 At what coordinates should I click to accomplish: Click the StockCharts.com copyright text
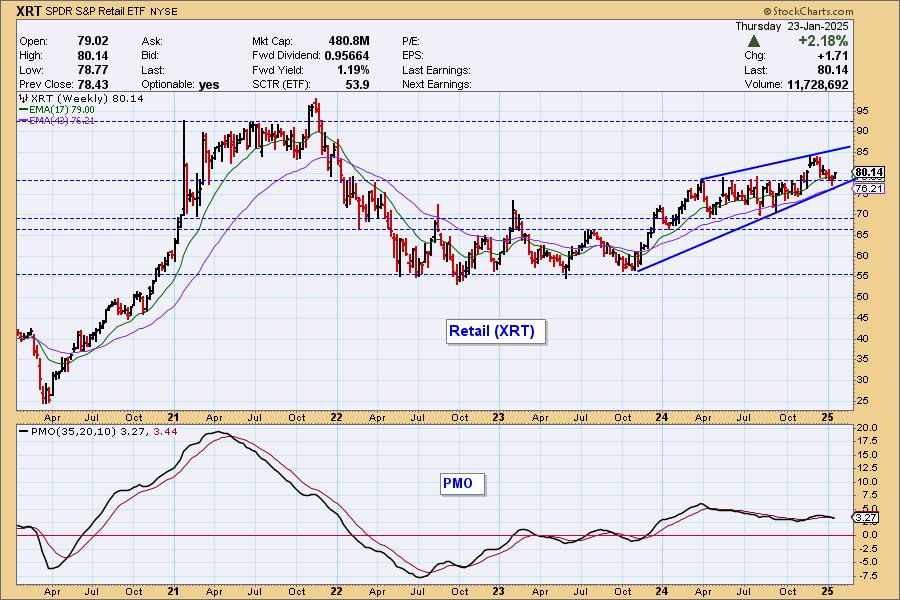(x=809, y=11)
